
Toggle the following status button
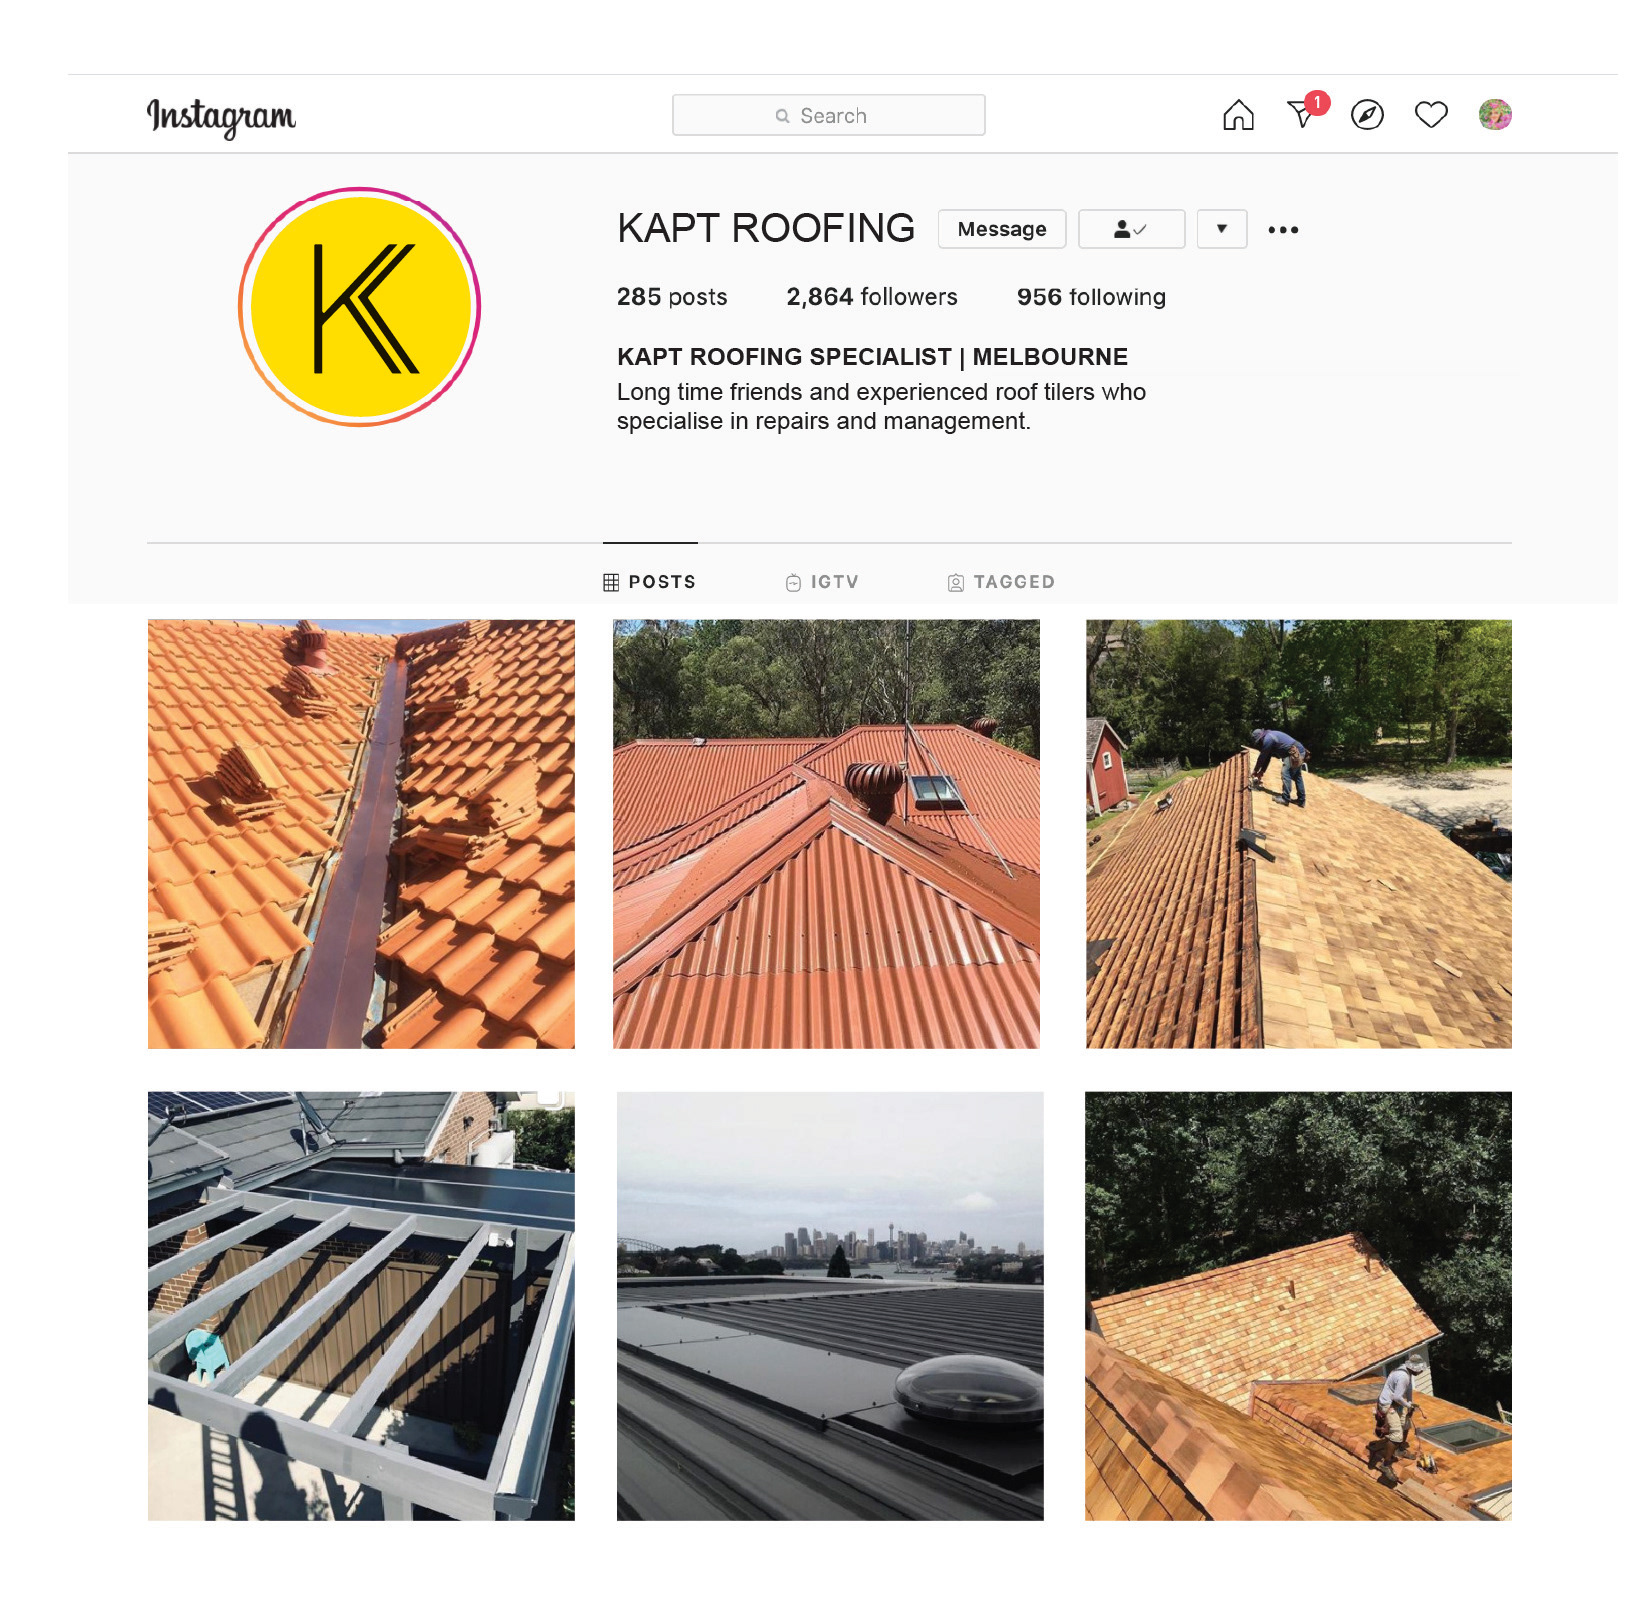pos(1131,229)
